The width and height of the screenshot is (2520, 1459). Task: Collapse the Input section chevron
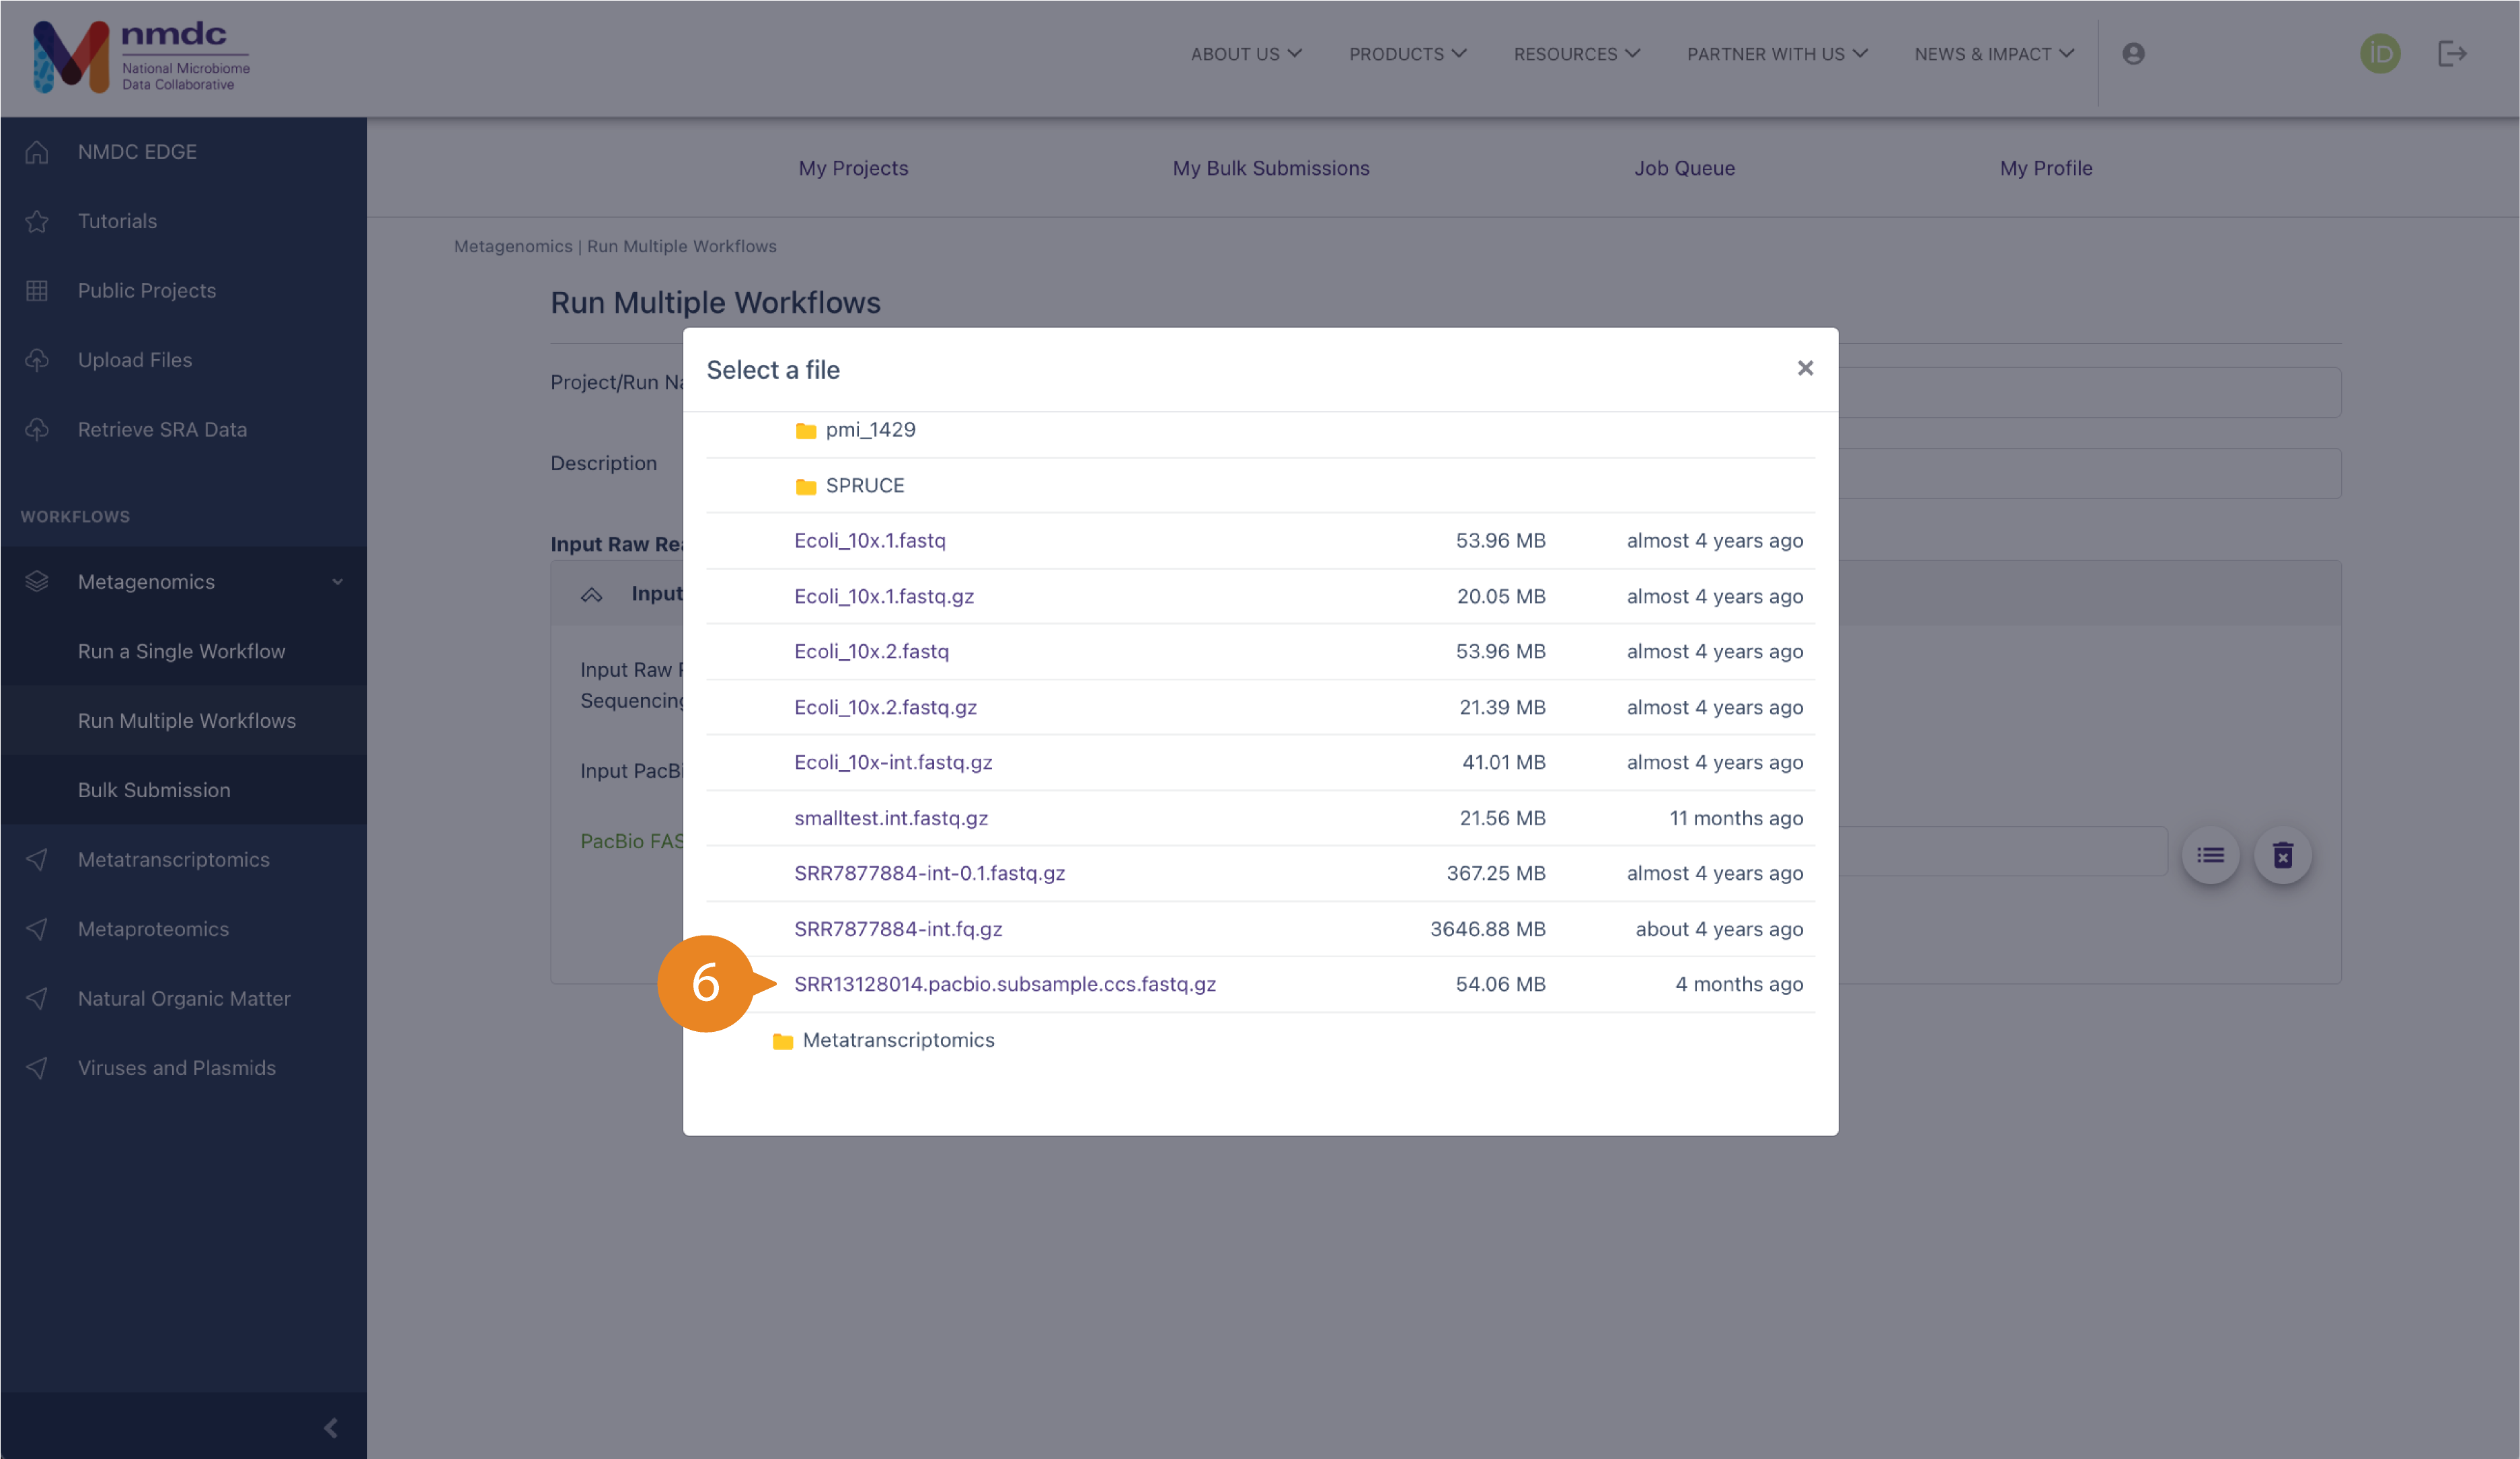(x=591, y=595)
